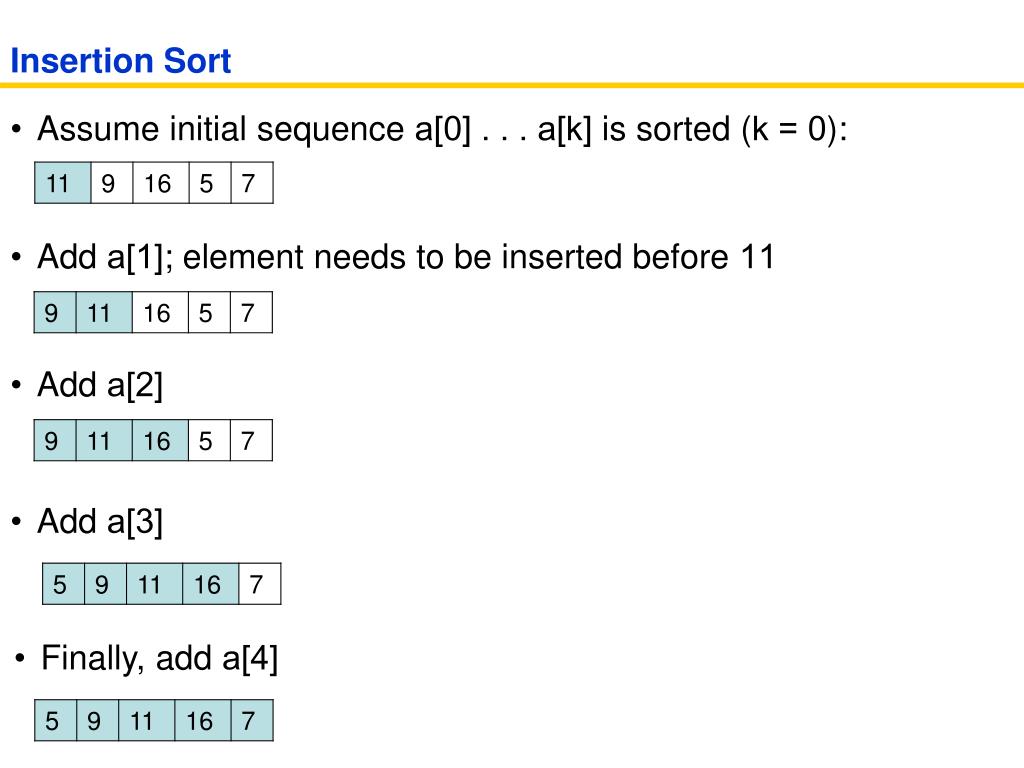Image resolution: width=1024 pixels, height=768 pixels.
Task: Click the unhighlighted 7 cell under Add a[3]
Action: (x=260, y=584)
